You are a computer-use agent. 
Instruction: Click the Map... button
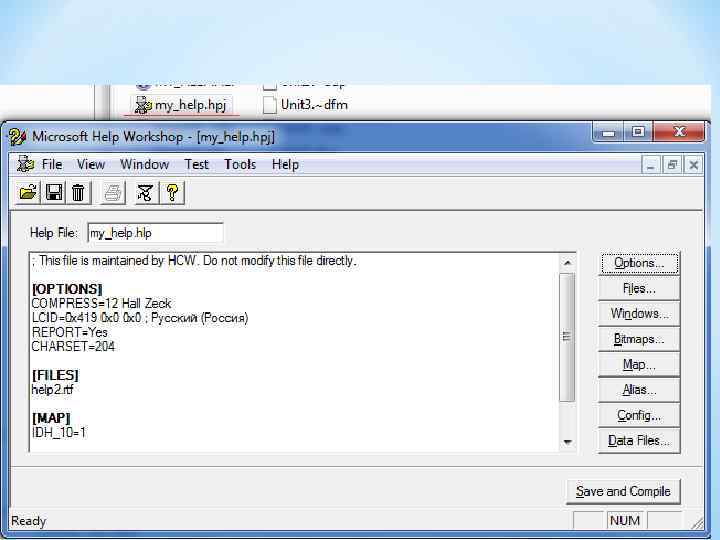coord(639,365)
